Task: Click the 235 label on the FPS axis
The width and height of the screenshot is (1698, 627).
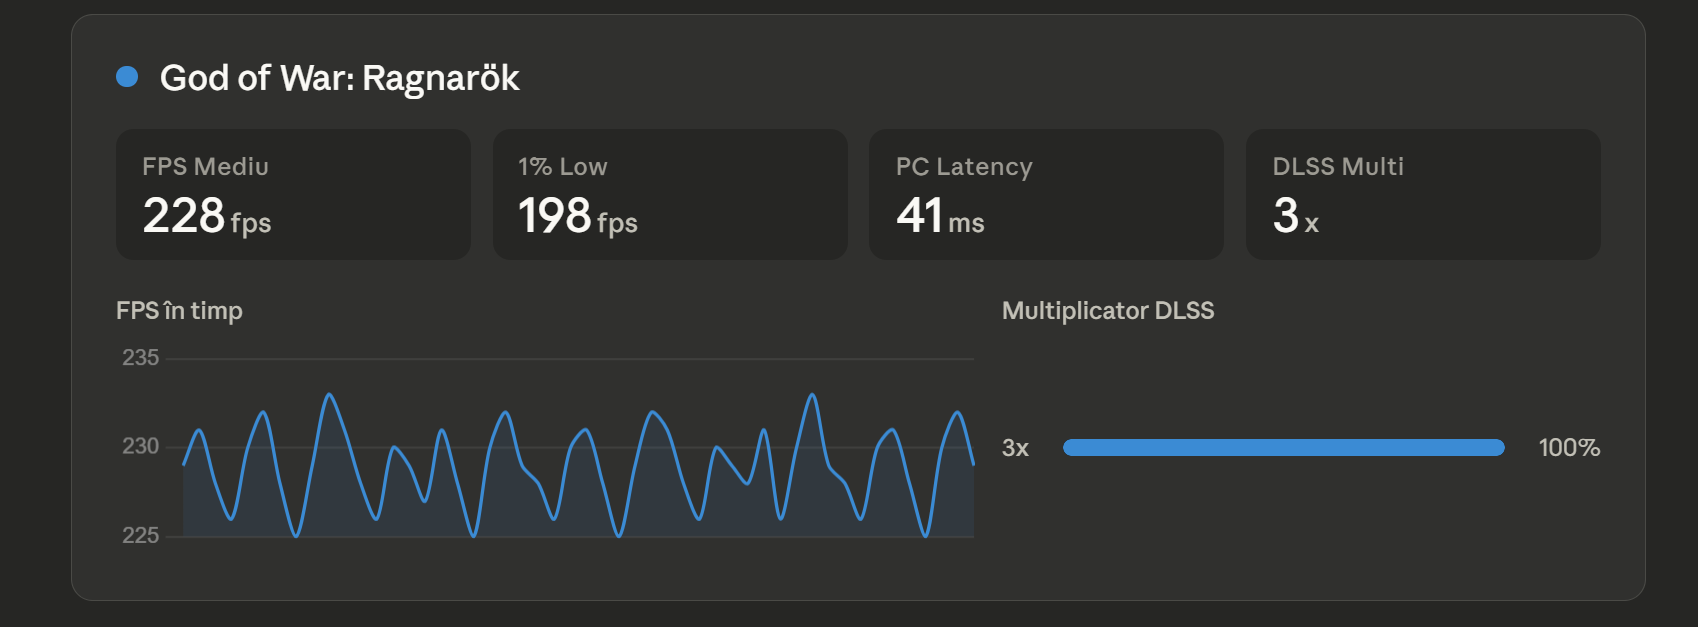Action: pos(140,358)
